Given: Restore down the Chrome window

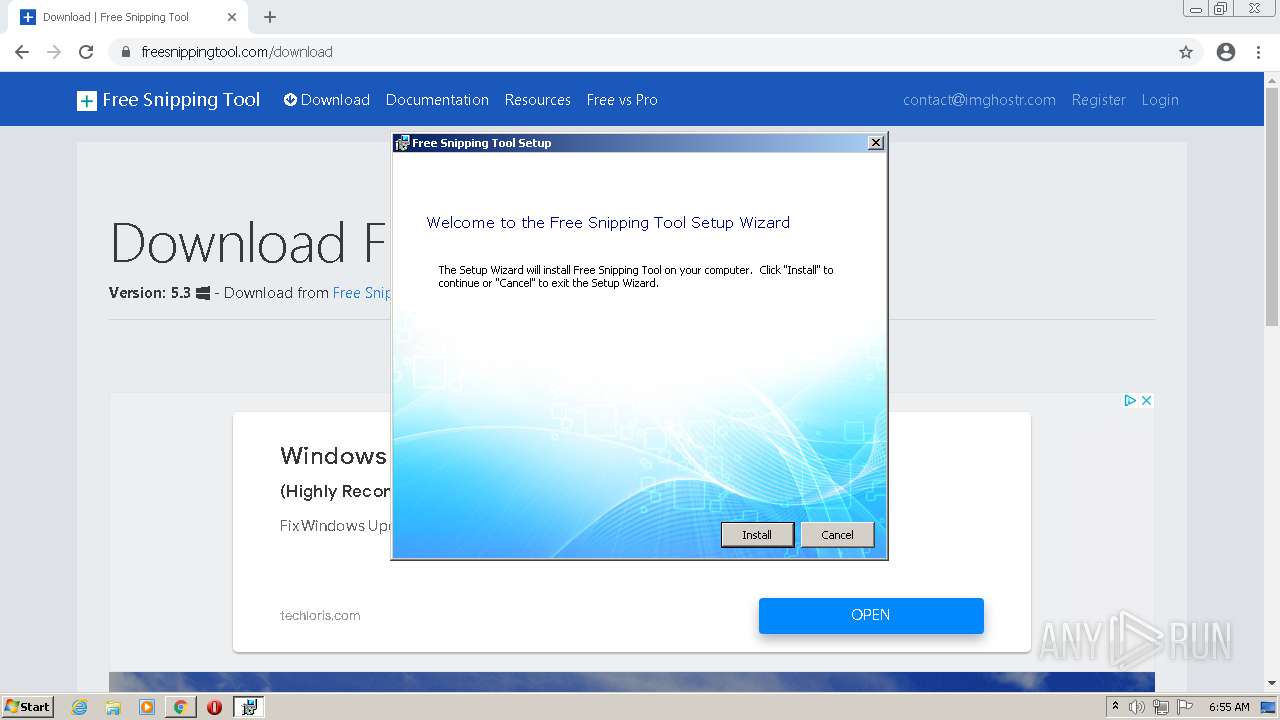Looking at the screenshot, I should coord(1221,9).
